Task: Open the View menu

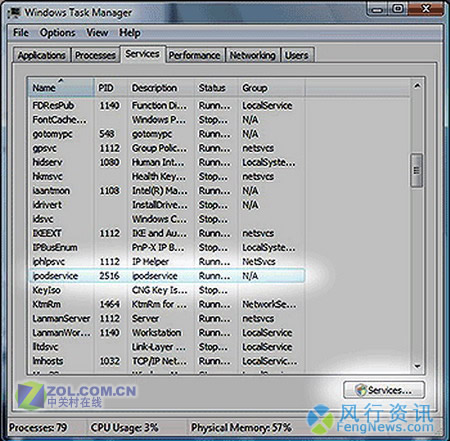Action: click(97, 33)
